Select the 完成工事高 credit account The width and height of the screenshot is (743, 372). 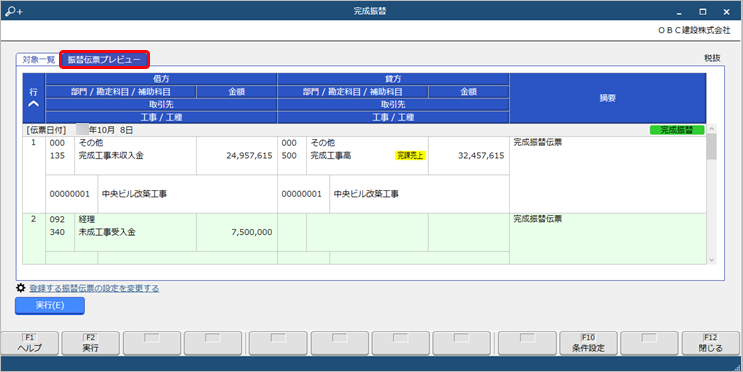click(x=331, y=155)
